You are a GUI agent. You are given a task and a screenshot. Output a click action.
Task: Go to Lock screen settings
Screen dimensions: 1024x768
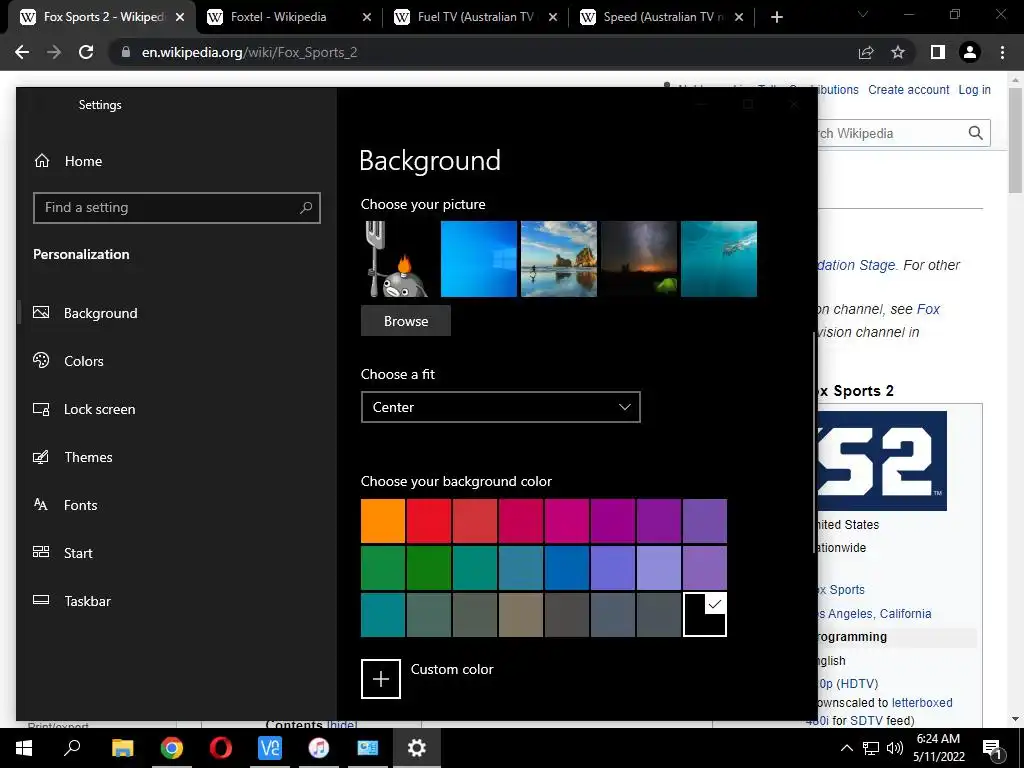pos(99,409)
